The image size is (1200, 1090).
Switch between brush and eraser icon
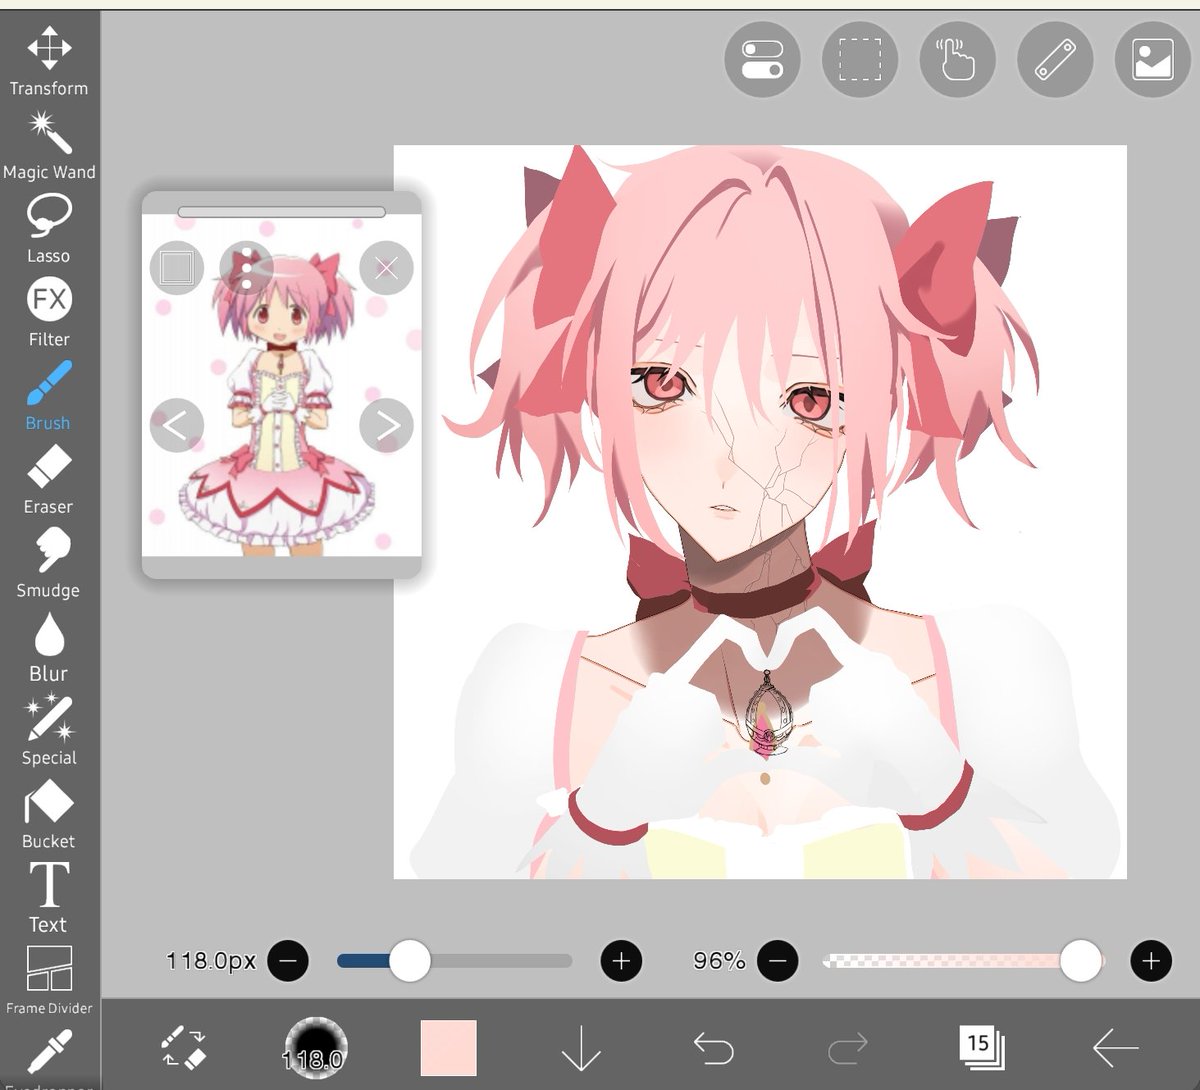click(183, 1047)
